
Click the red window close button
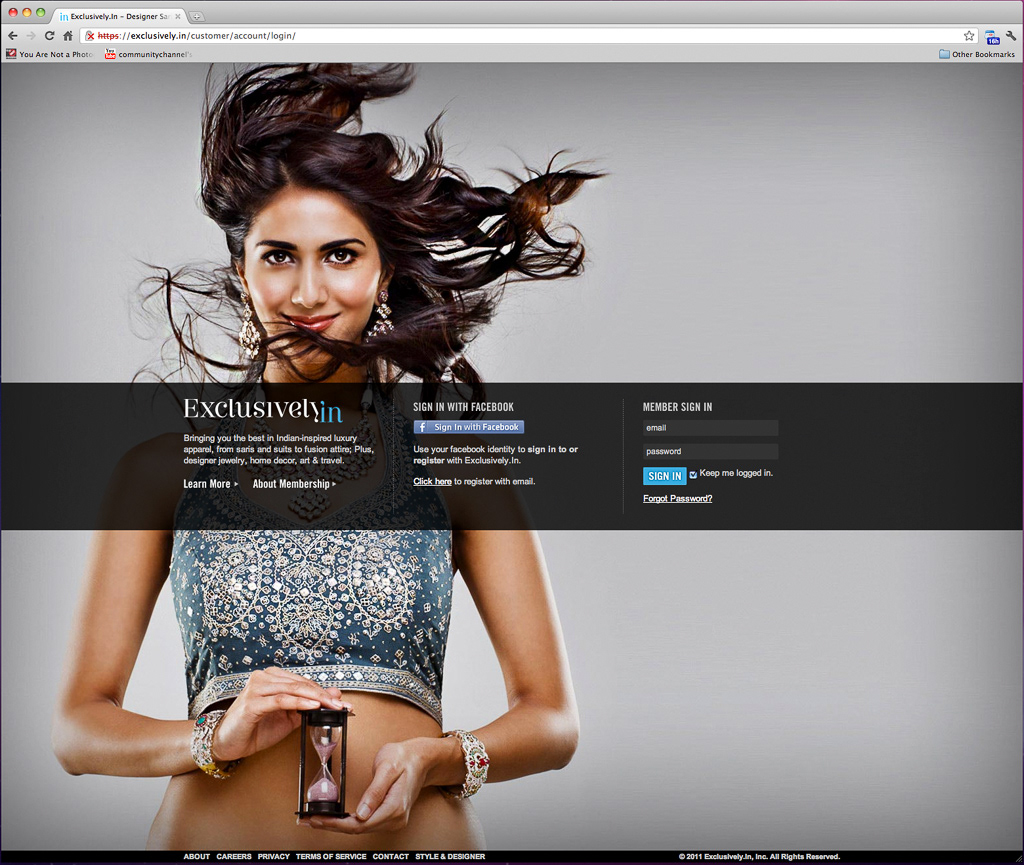pyautogui.click(x=13, y=12)
